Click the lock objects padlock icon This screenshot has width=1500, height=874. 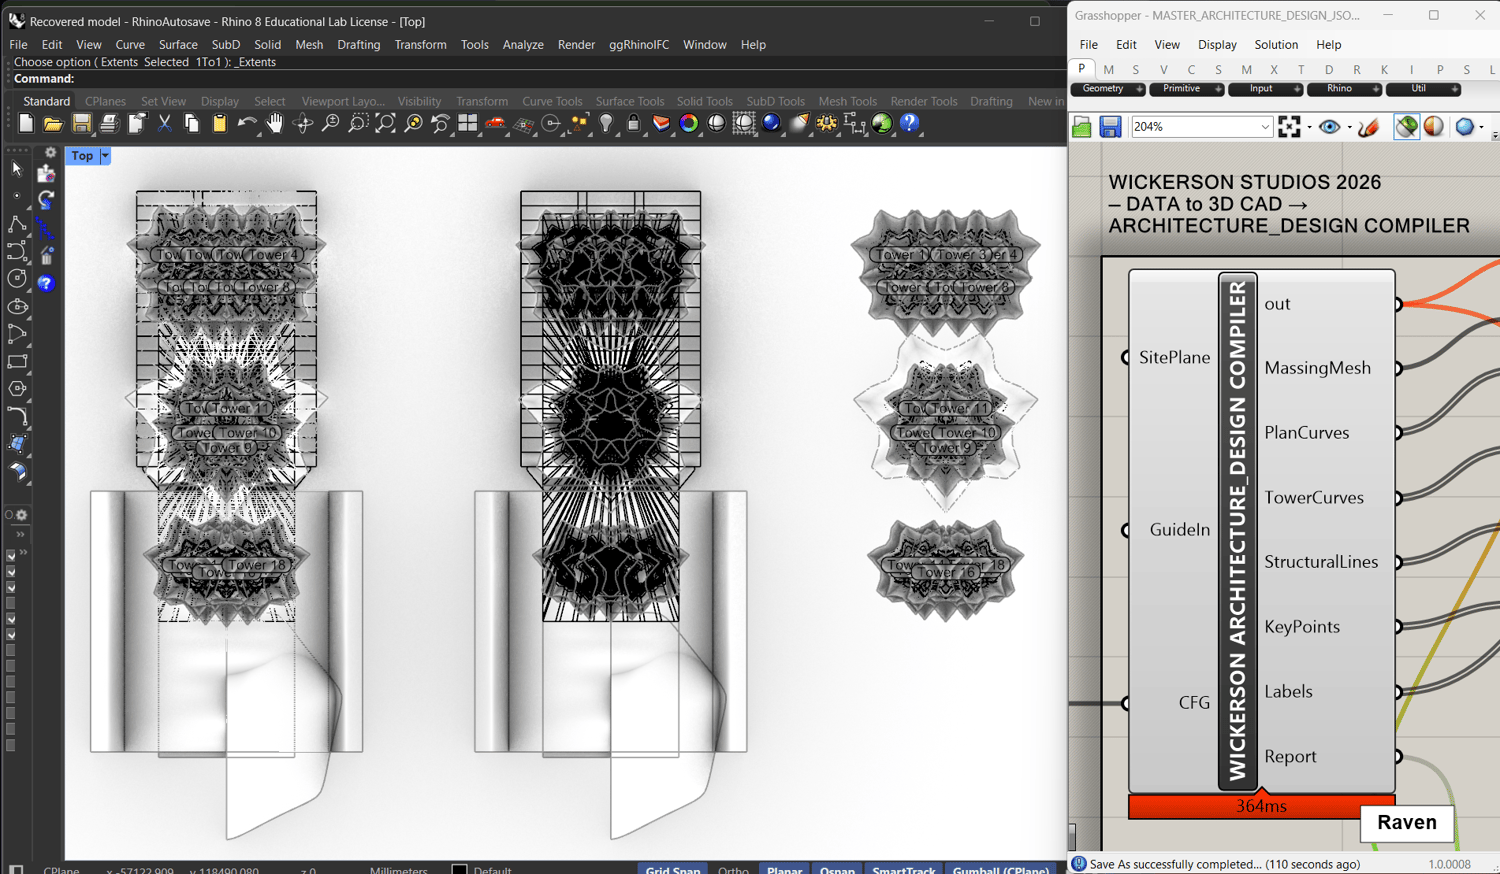[x=633, y=123]
